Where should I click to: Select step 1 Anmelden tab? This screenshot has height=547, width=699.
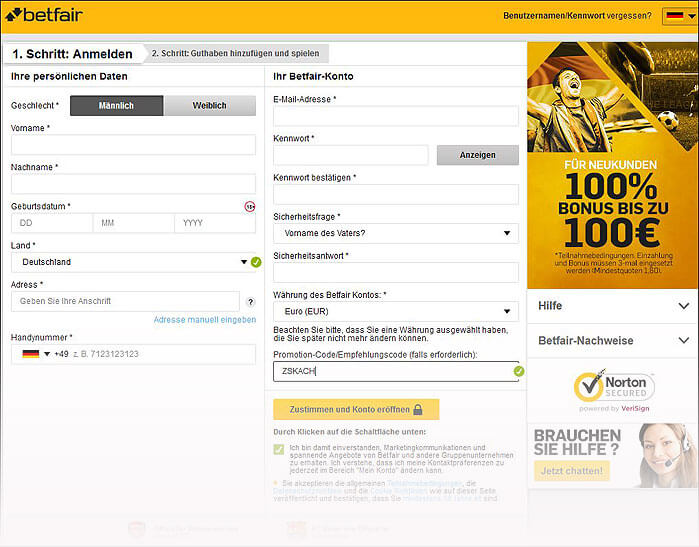click(73, 54)
